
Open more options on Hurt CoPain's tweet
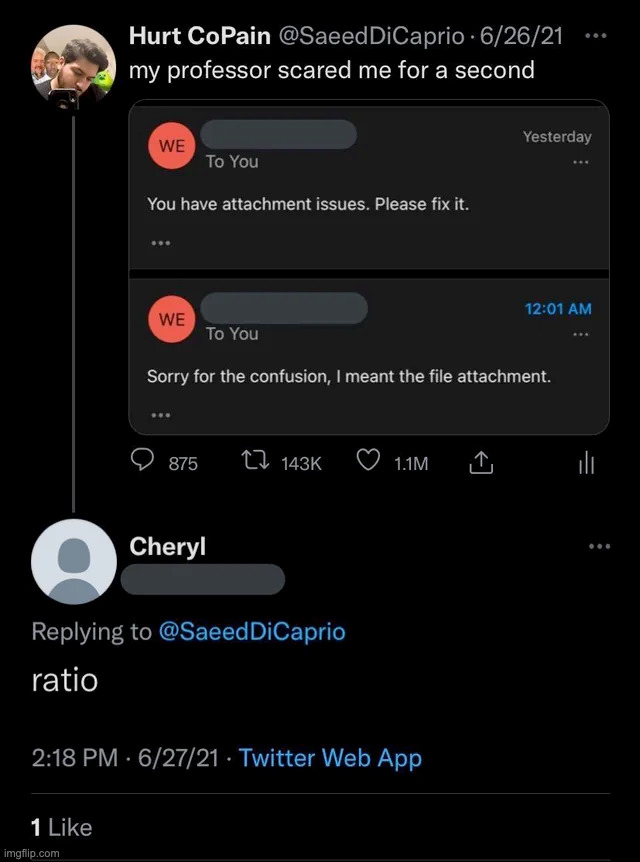(x=595, y=36)
